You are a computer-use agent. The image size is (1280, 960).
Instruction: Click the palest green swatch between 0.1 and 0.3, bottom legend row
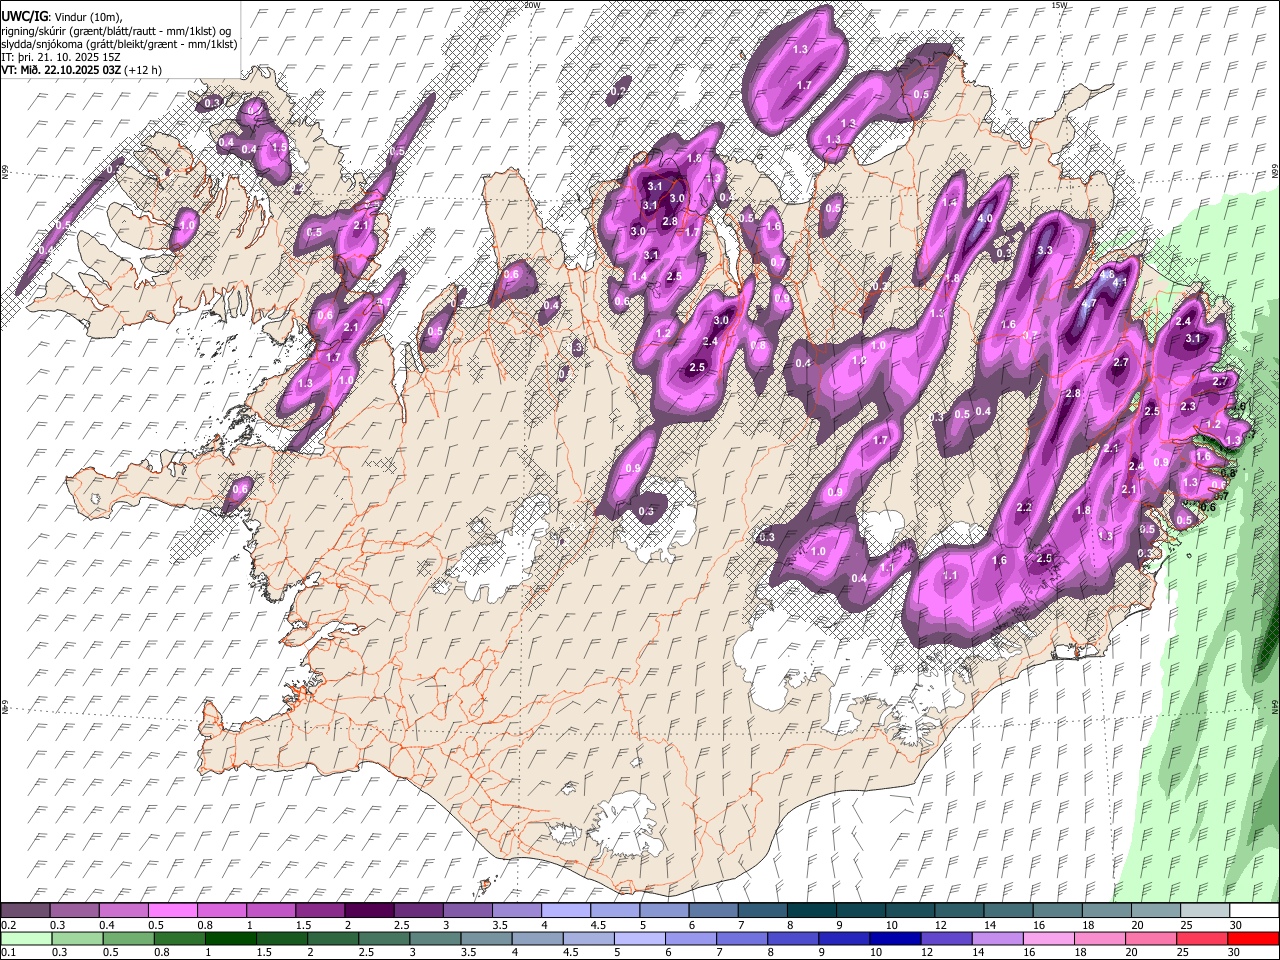pyautogui.click(x=26, y=938)
